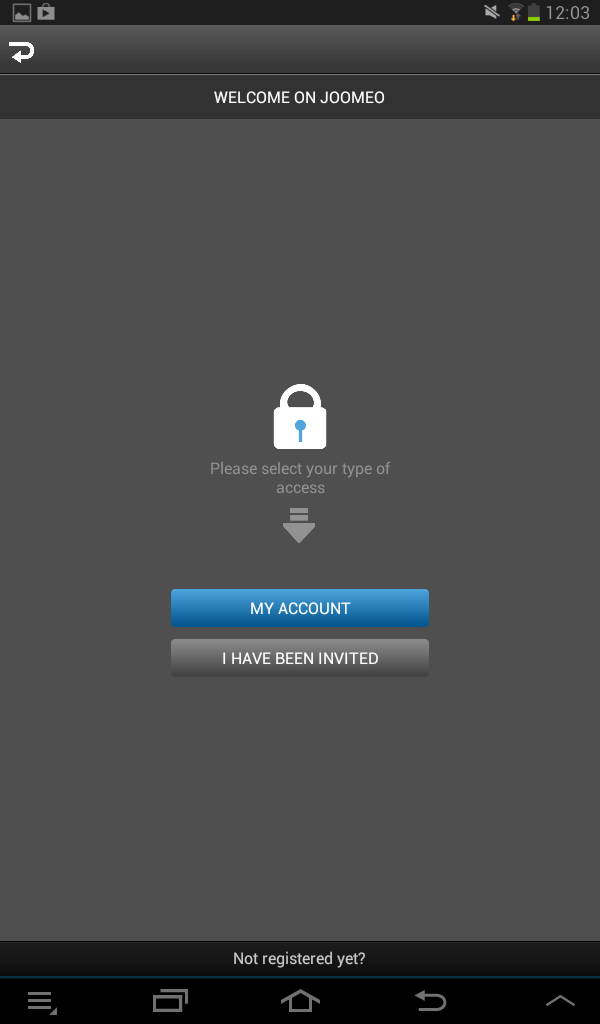The image size is (600, 1024).
Task: Choose the I HAVE BEEN INVITED button
Action: pyautogui.click(x=300, y=658)
